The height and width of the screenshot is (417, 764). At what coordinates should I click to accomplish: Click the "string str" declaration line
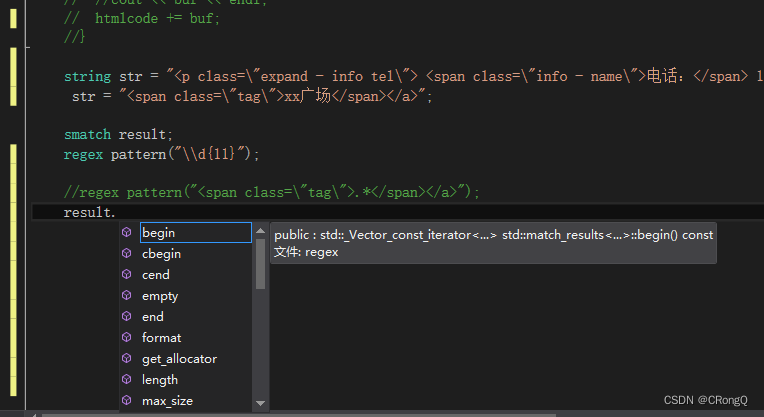pos(414,76)
